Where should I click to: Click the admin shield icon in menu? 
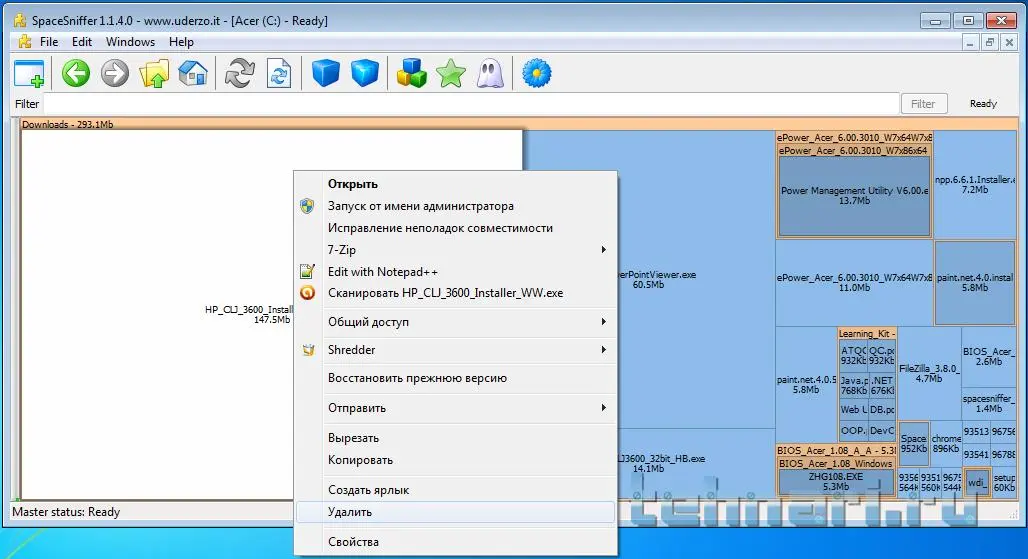(x=307, y=206)
